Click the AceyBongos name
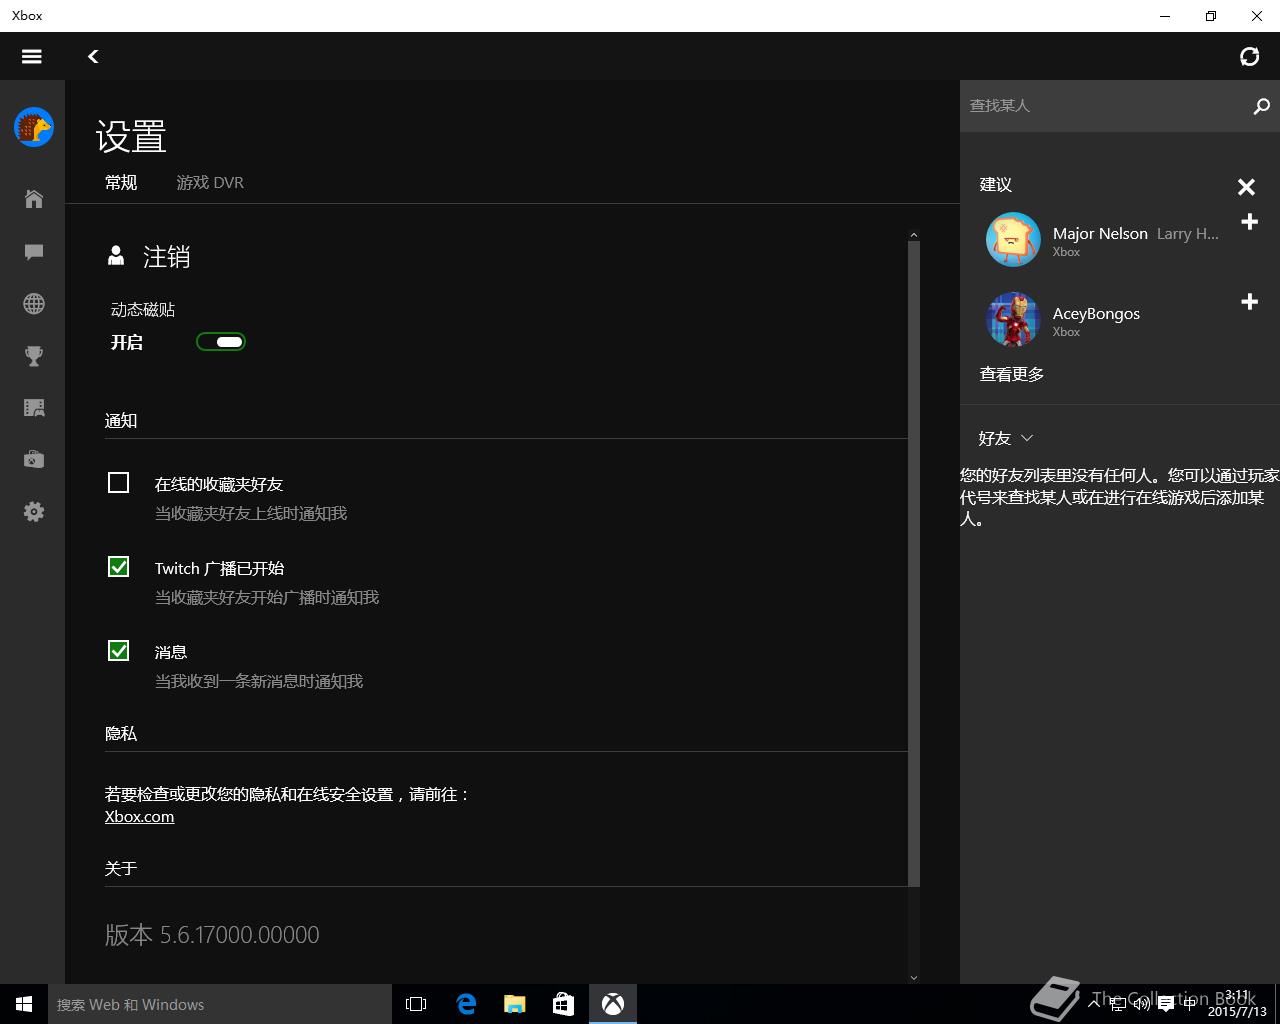The height and width of the screenshot is (1024, 1280). 1096,314
